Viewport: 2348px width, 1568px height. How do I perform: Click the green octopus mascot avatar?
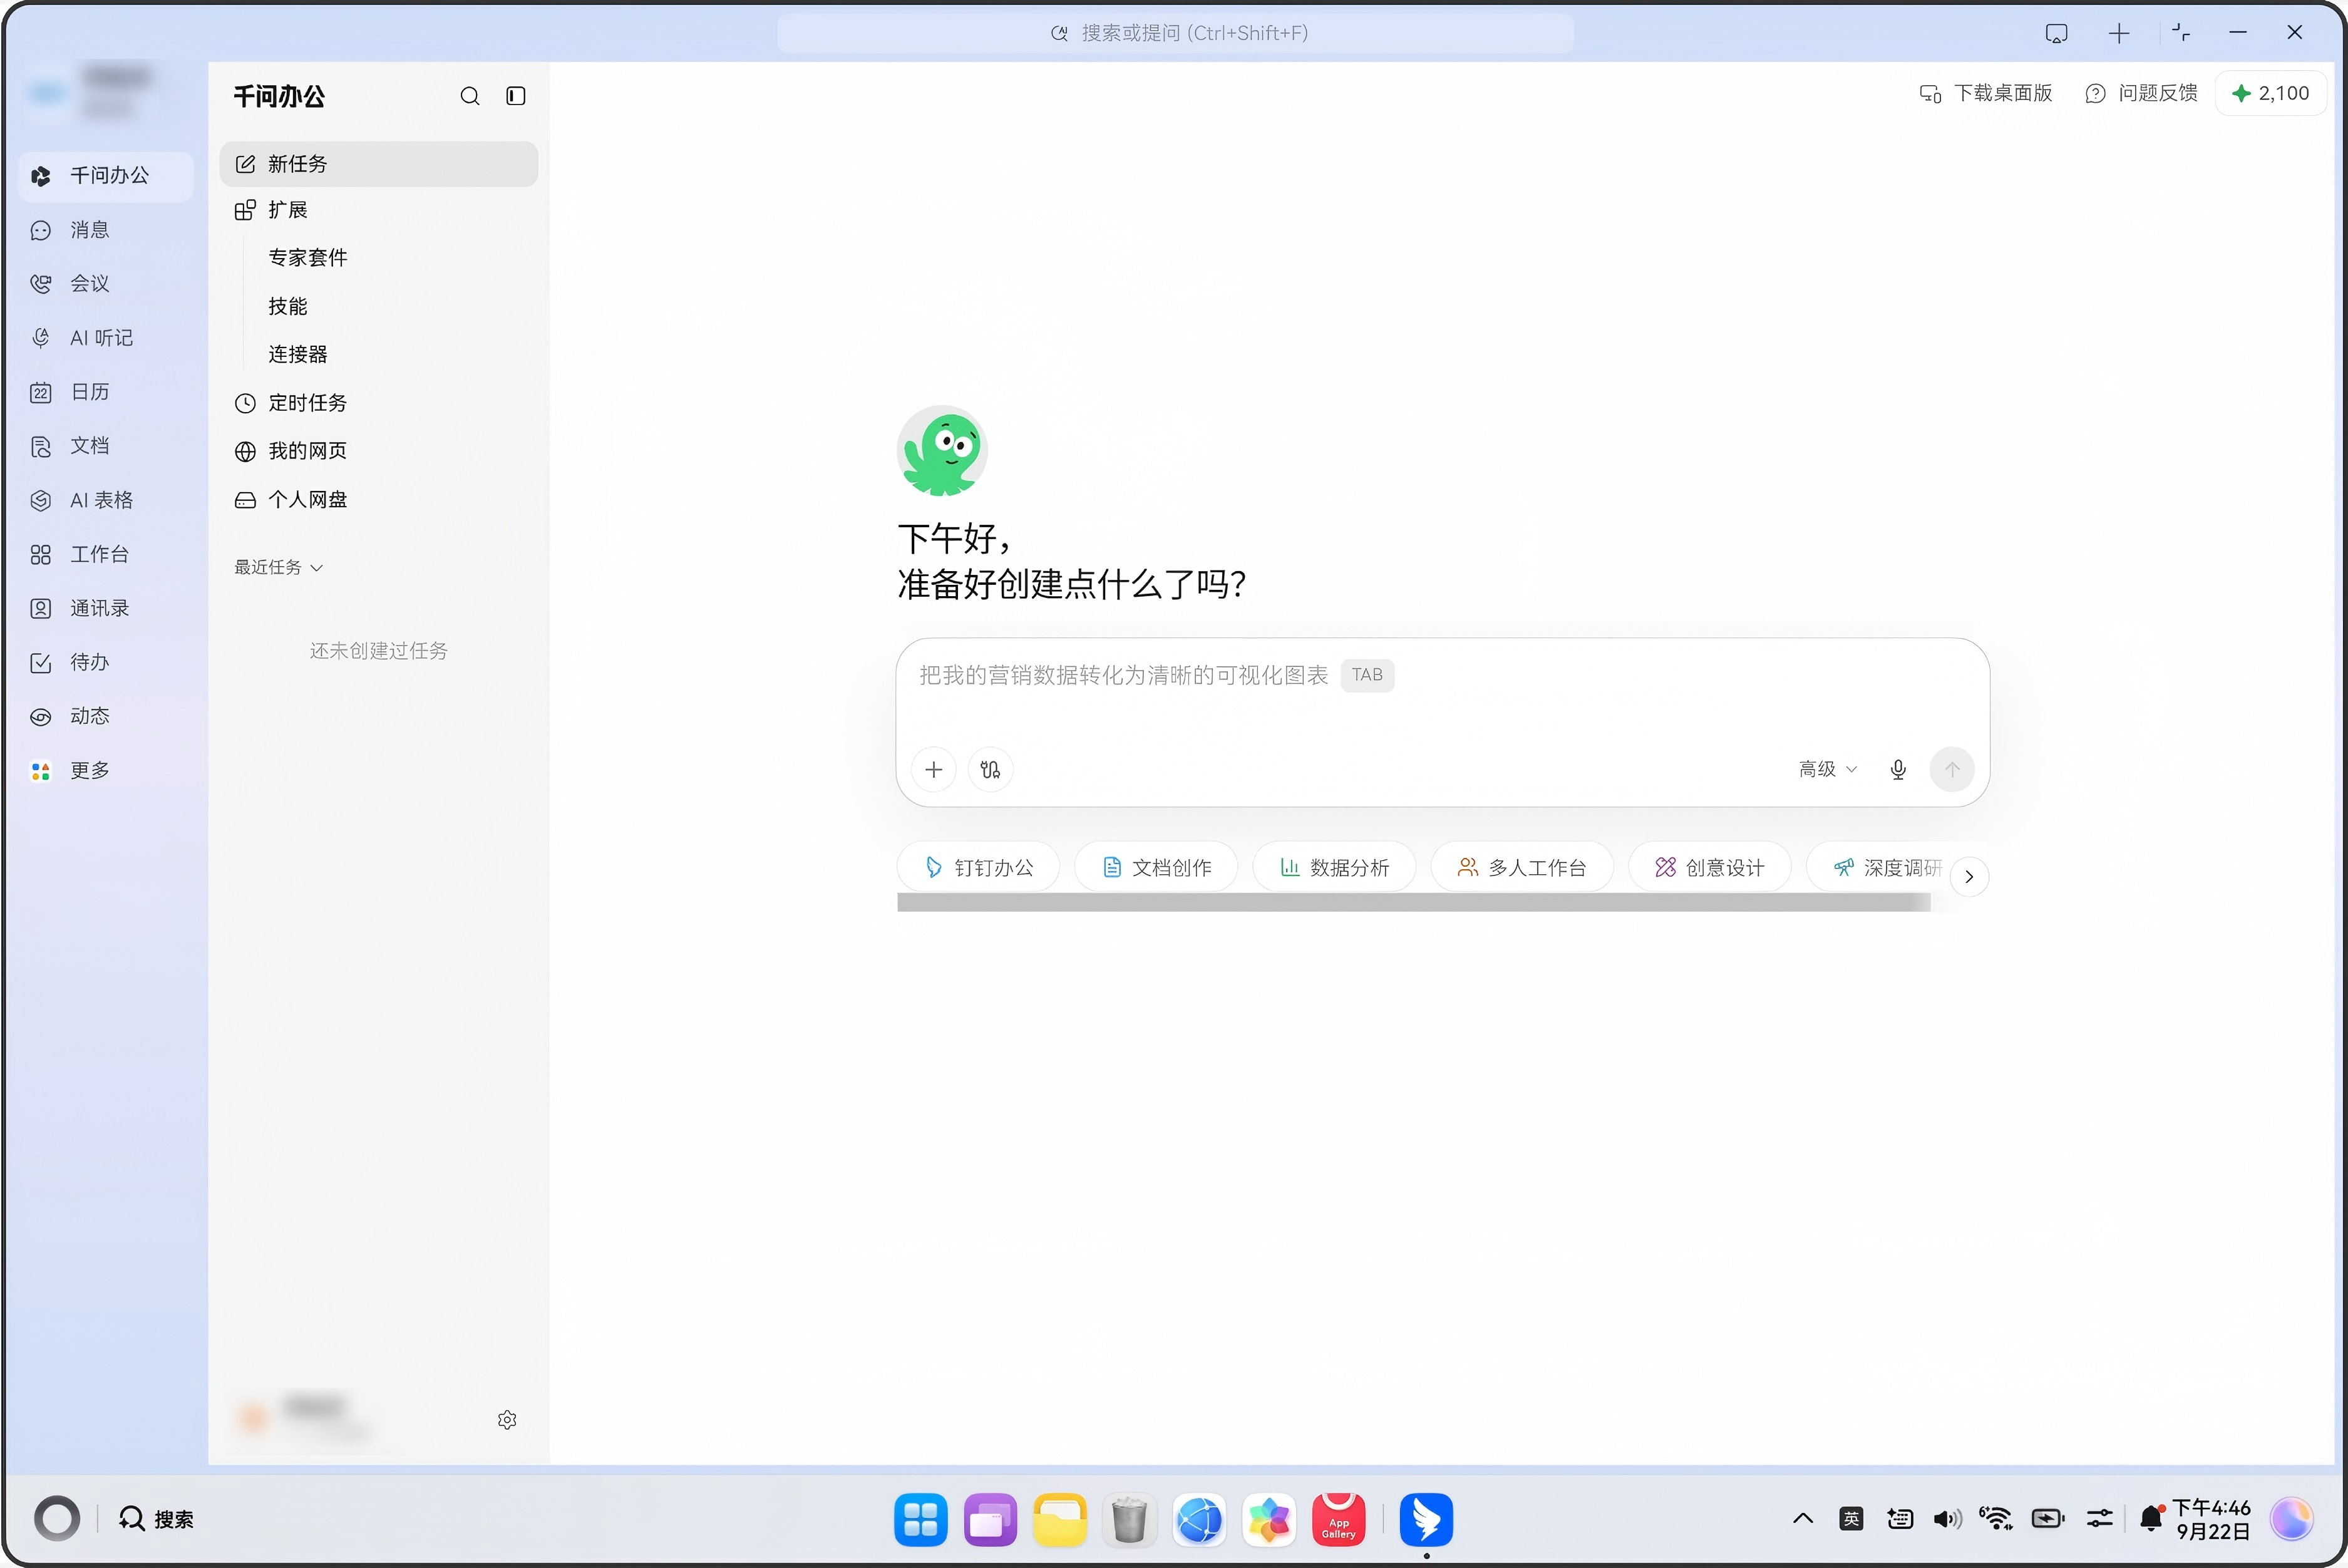941,451
